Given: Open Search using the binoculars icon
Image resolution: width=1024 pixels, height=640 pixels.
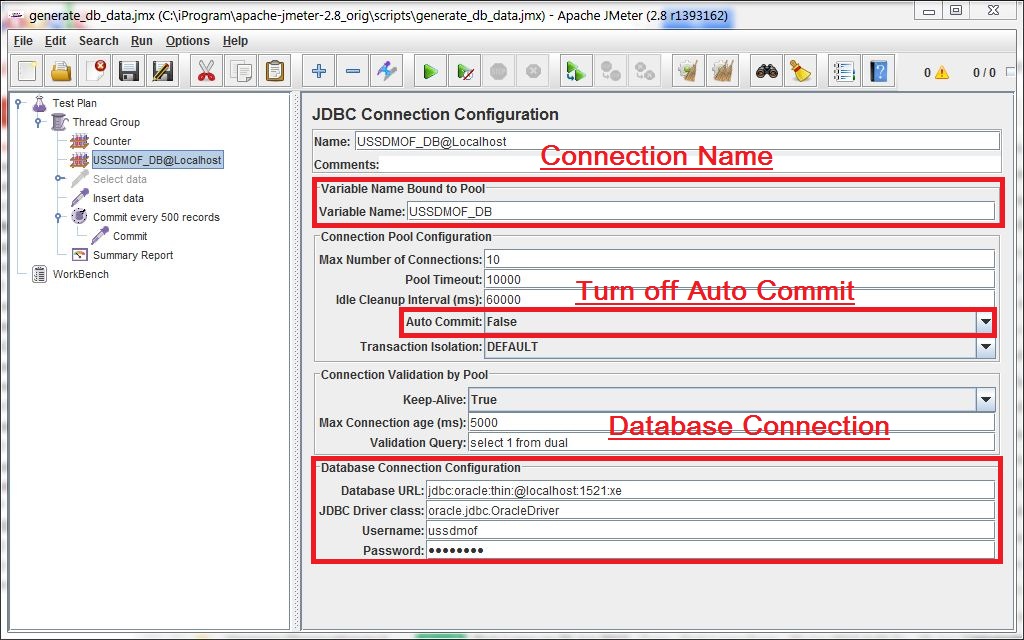Looking at the screenshot, I should click(x=766, y=71).
